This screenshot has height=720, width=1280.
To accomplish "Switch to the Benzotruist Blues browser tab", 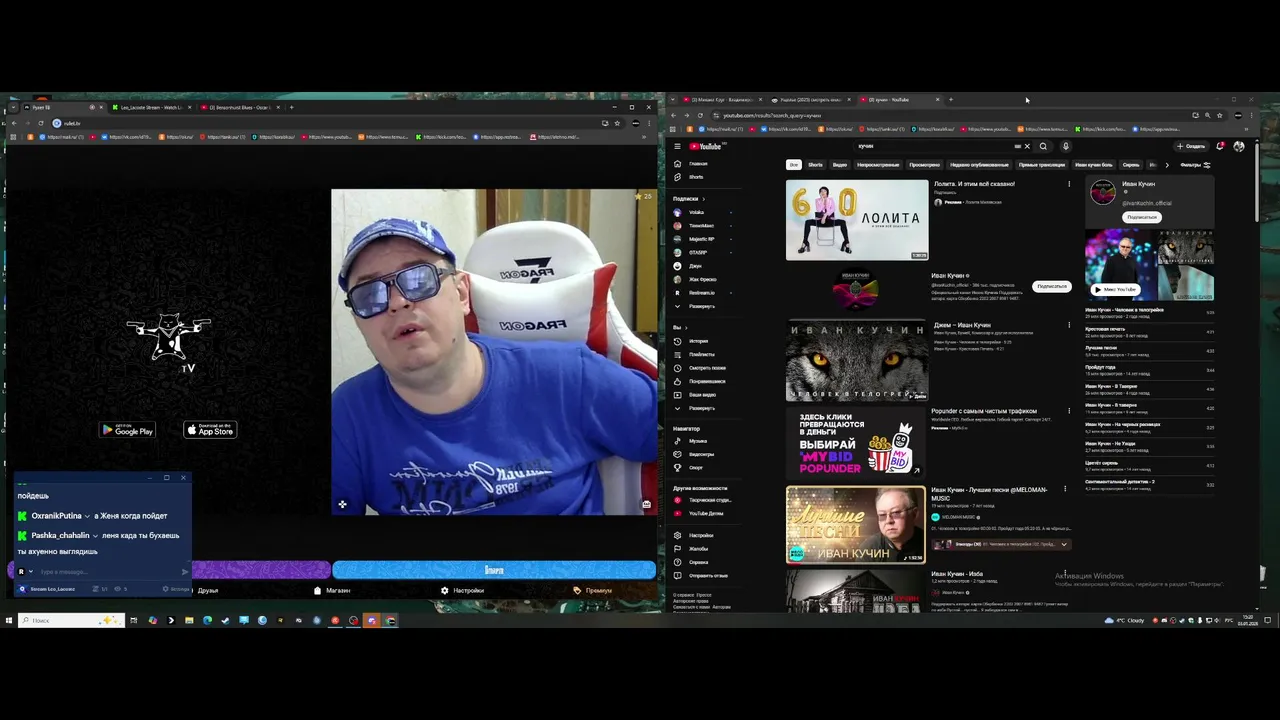I will click(240, 107).
